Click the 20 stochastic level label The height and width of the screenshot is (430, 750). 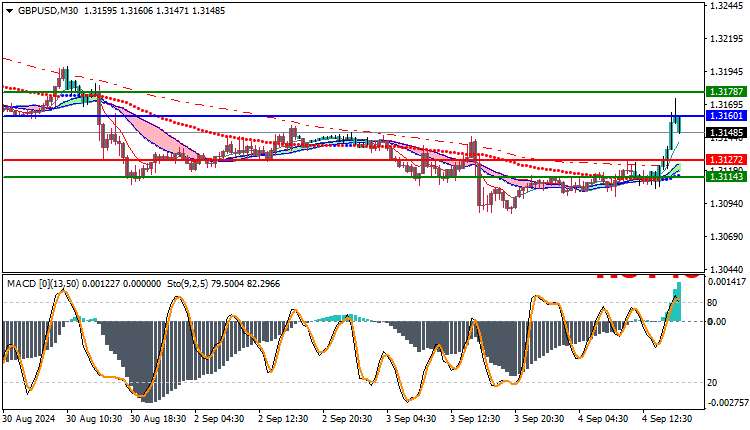click(712, 383)
